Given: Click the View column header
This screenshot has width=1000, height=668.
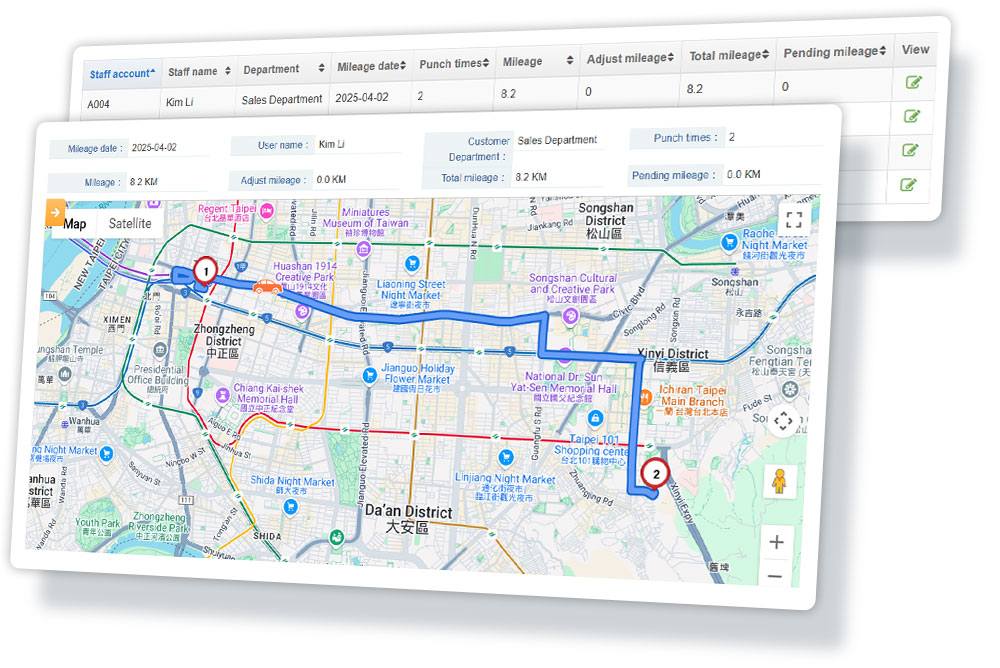Looking at the screenshot, I should tap(915, 49).
